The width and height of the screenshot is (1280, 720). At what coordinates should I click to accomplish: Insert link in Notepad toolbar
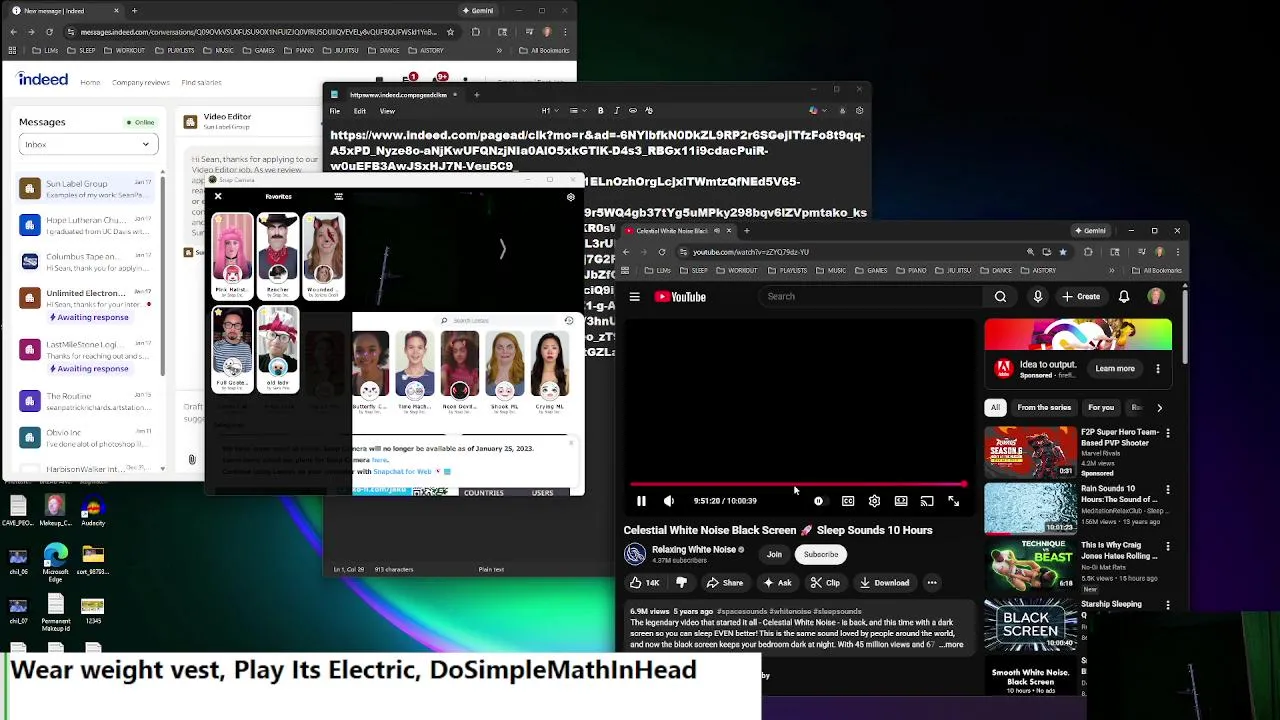click(632, 111)
